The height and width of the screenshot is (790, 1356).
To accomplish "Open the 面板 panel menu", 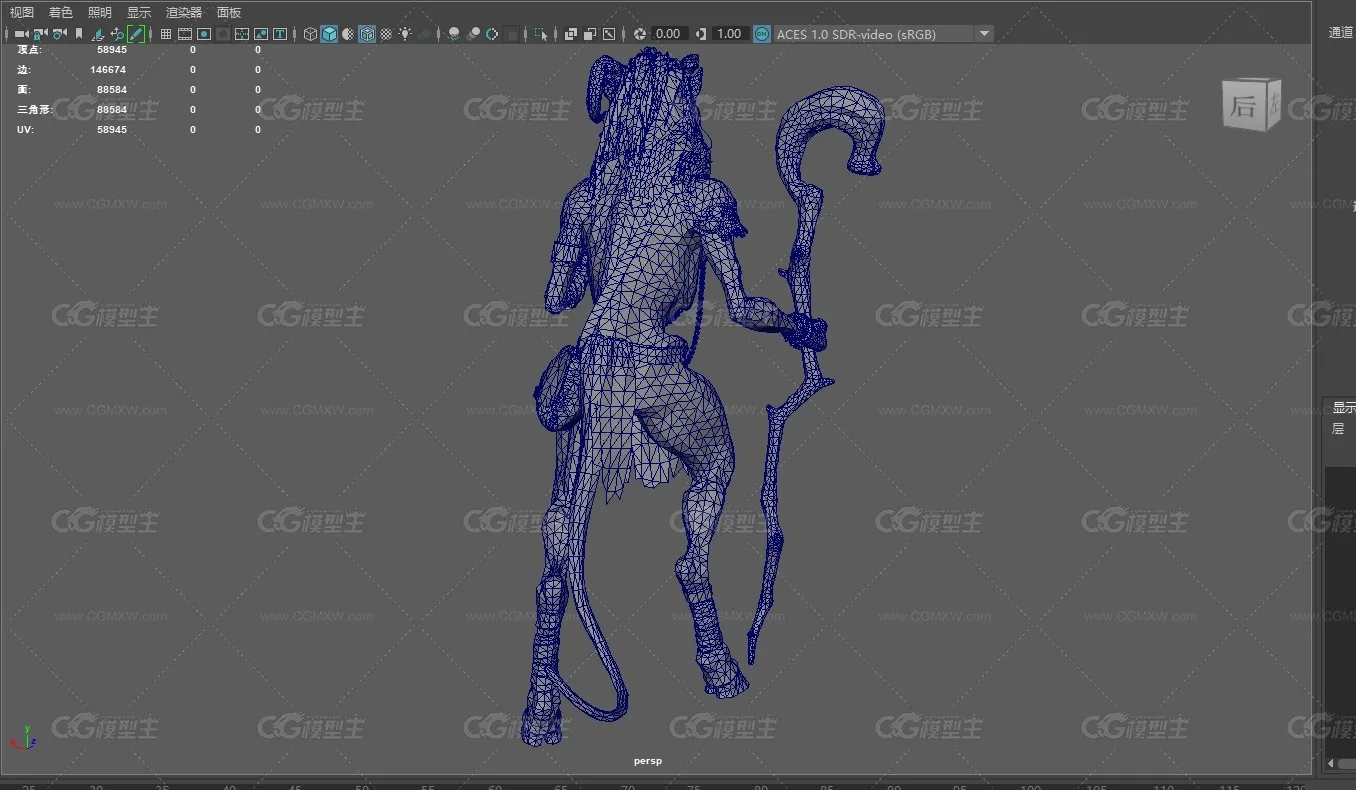I will click(229, 12).
